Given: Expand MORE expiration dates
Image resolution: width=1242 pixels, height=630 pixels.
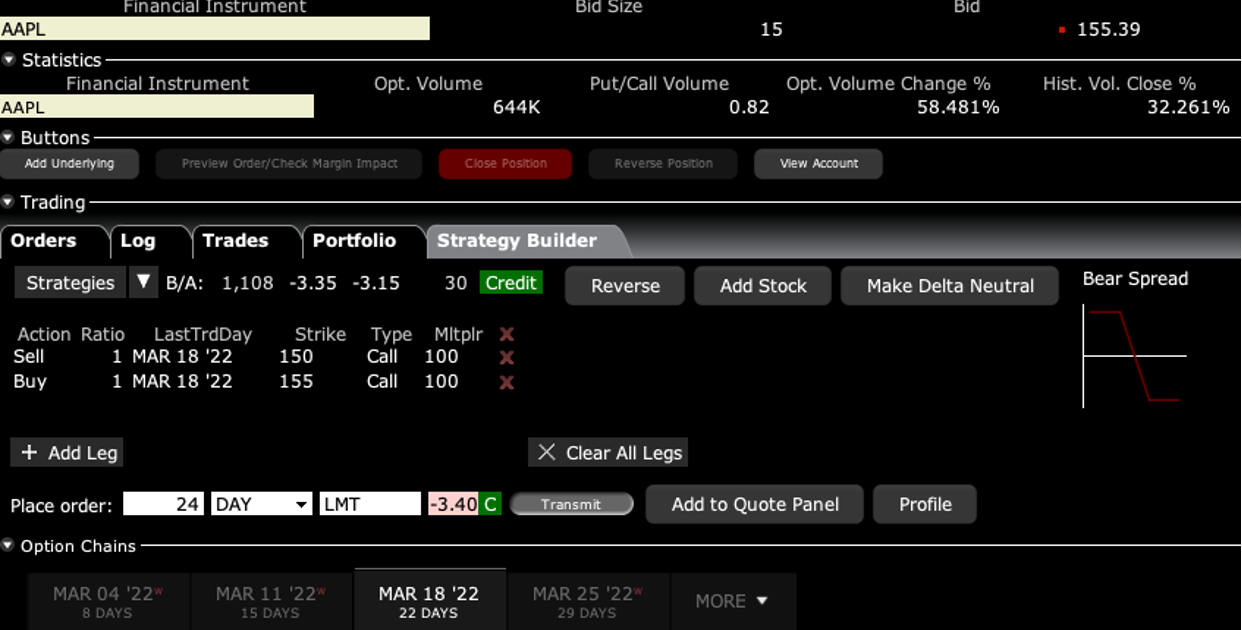Looking at the screenshot, I should click(733, 601).
